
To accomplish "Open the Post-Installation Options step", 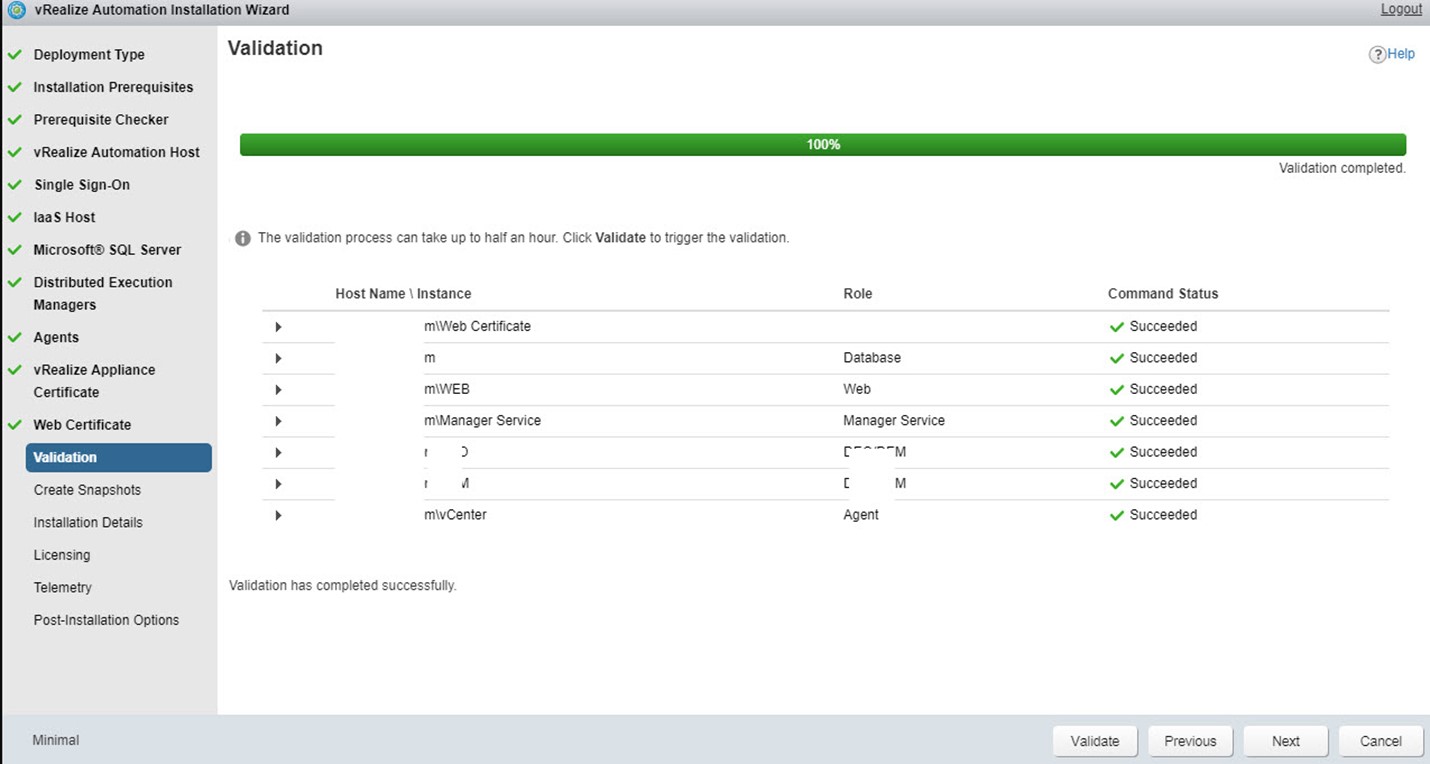I will pos(106,620).
